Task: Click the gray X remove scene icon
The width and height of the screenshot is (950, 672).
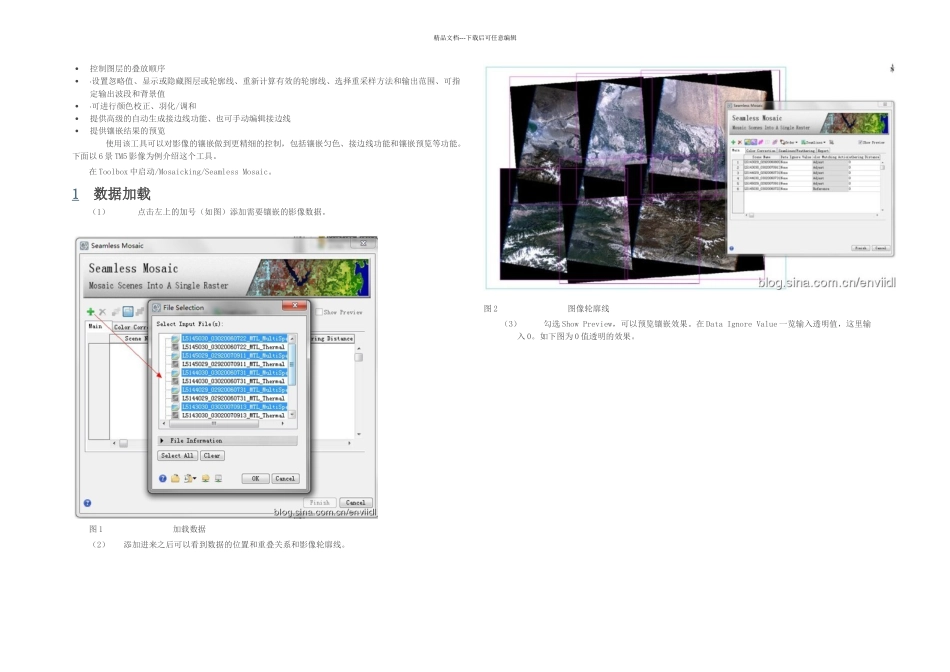Action: pos(102,311)
